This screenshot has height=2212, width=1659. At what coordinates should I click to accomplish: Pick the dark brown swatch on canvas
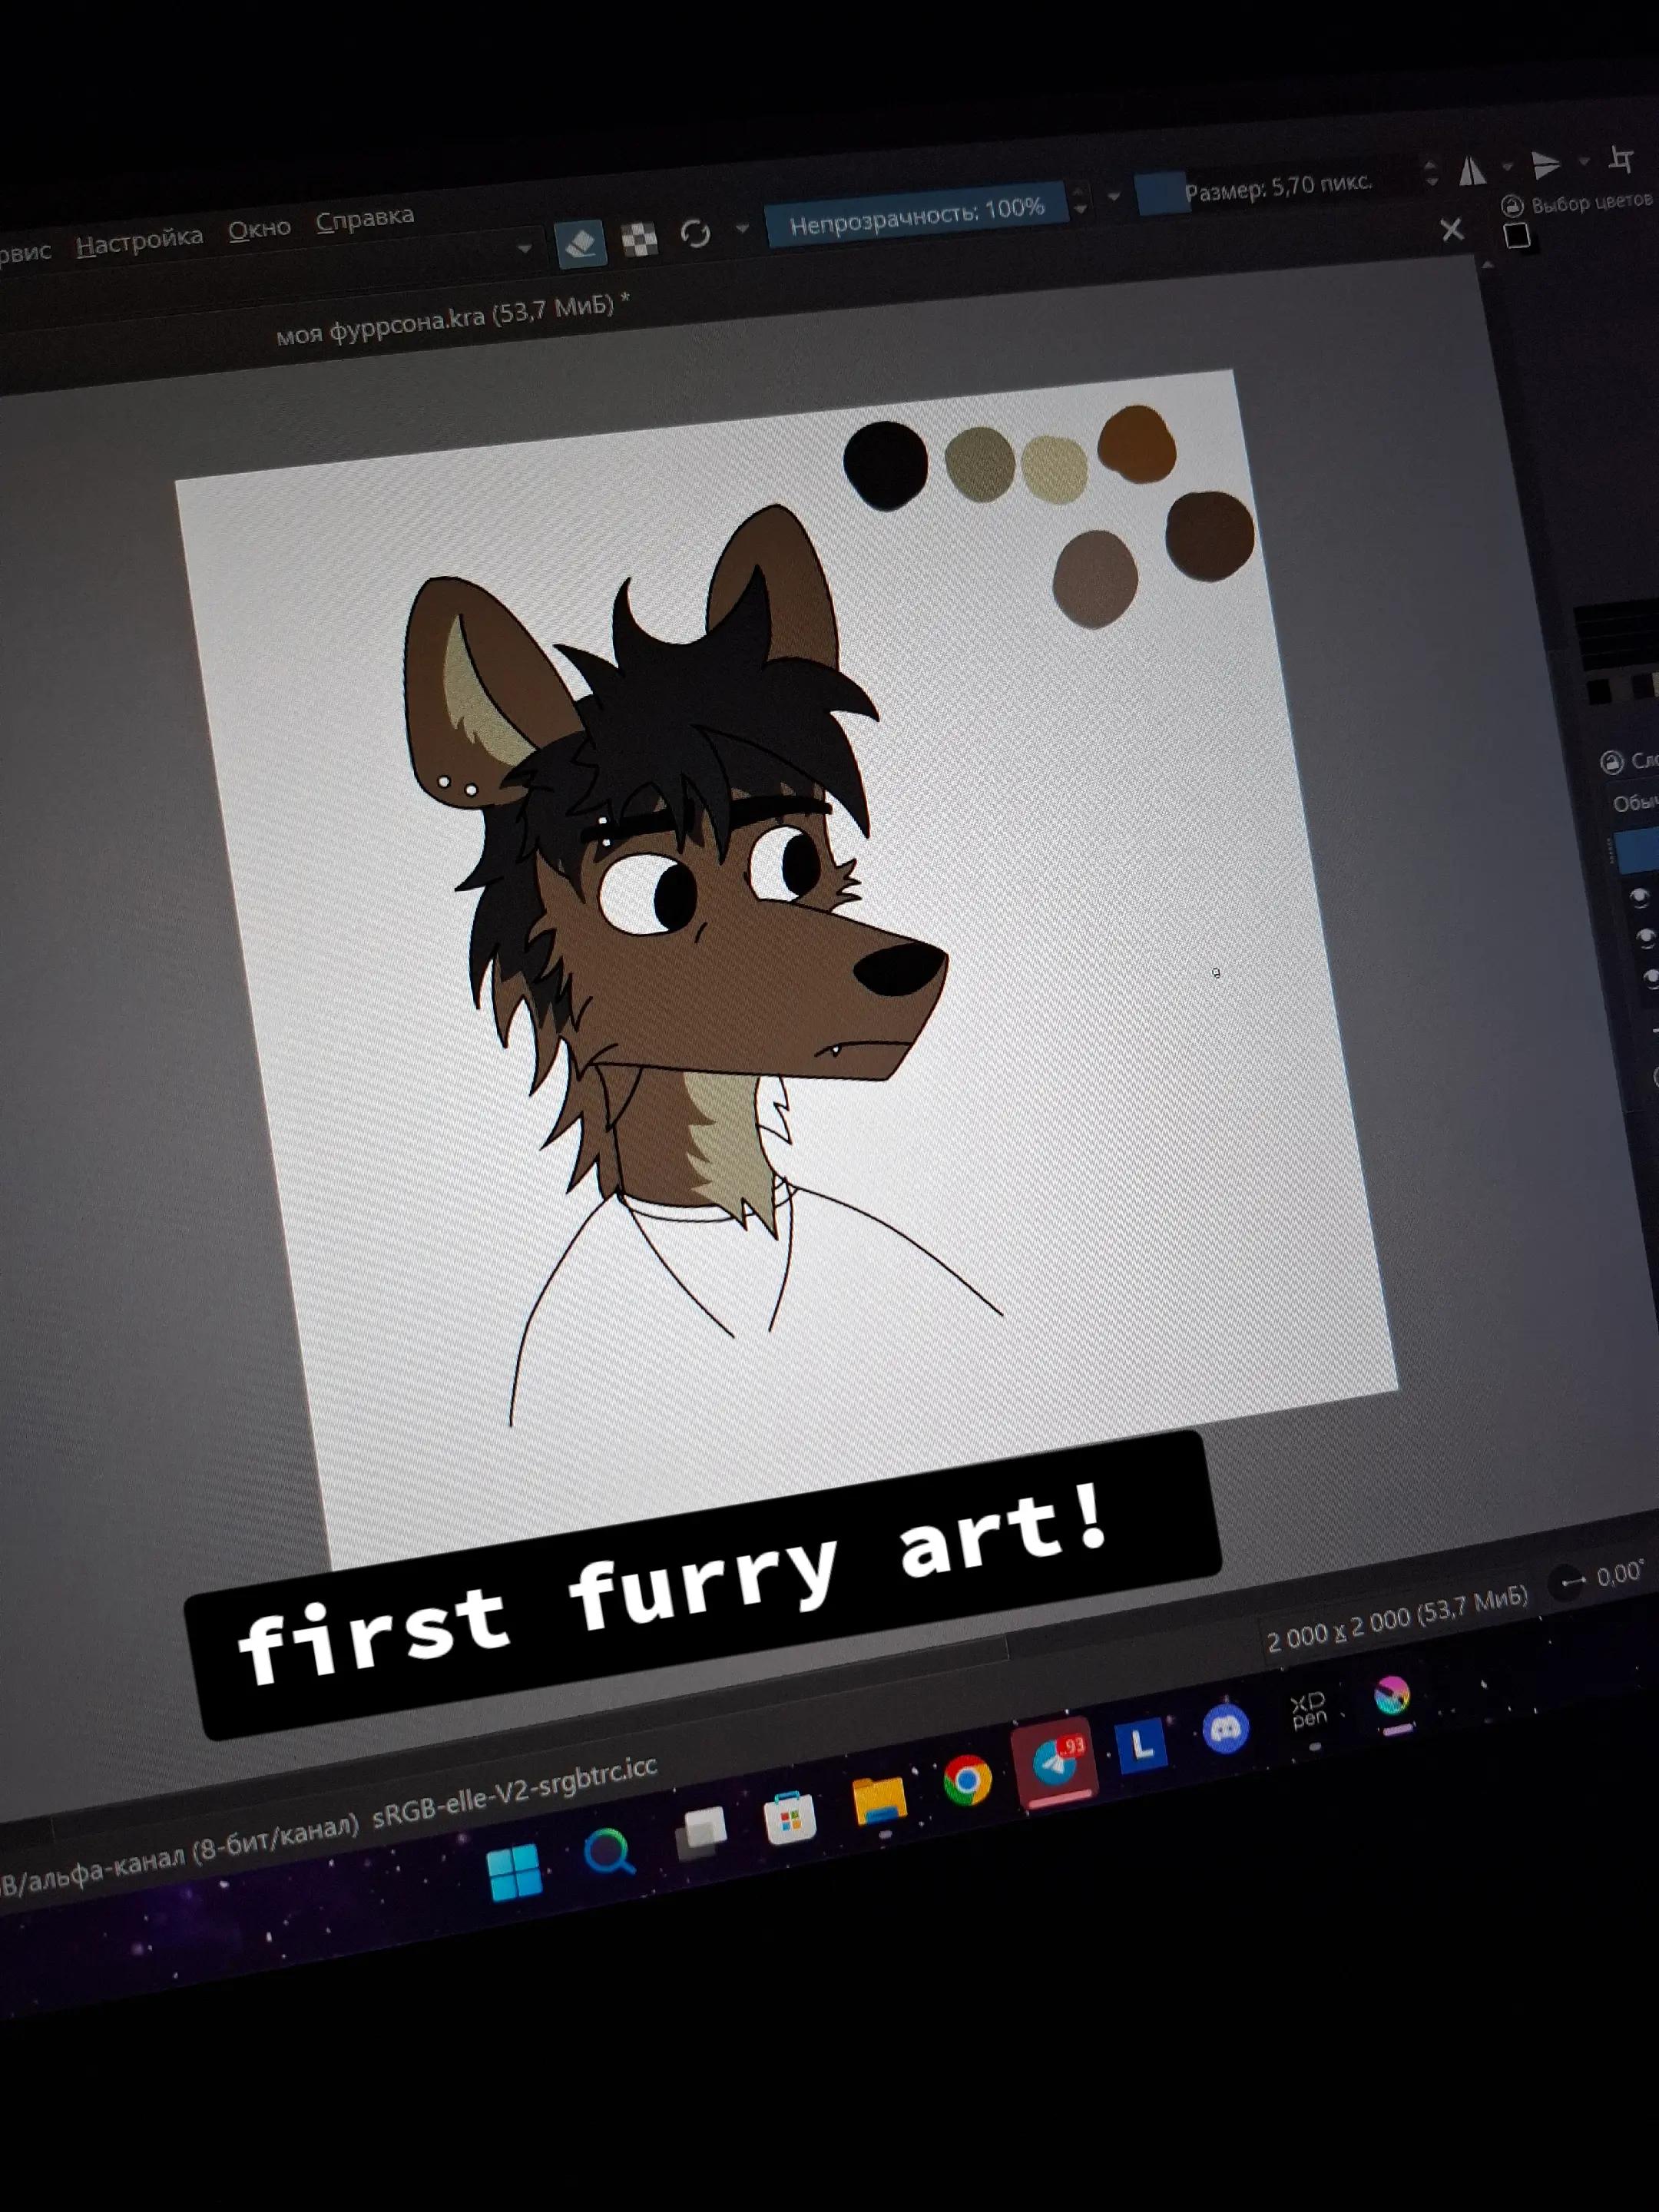pos(1209,535)
